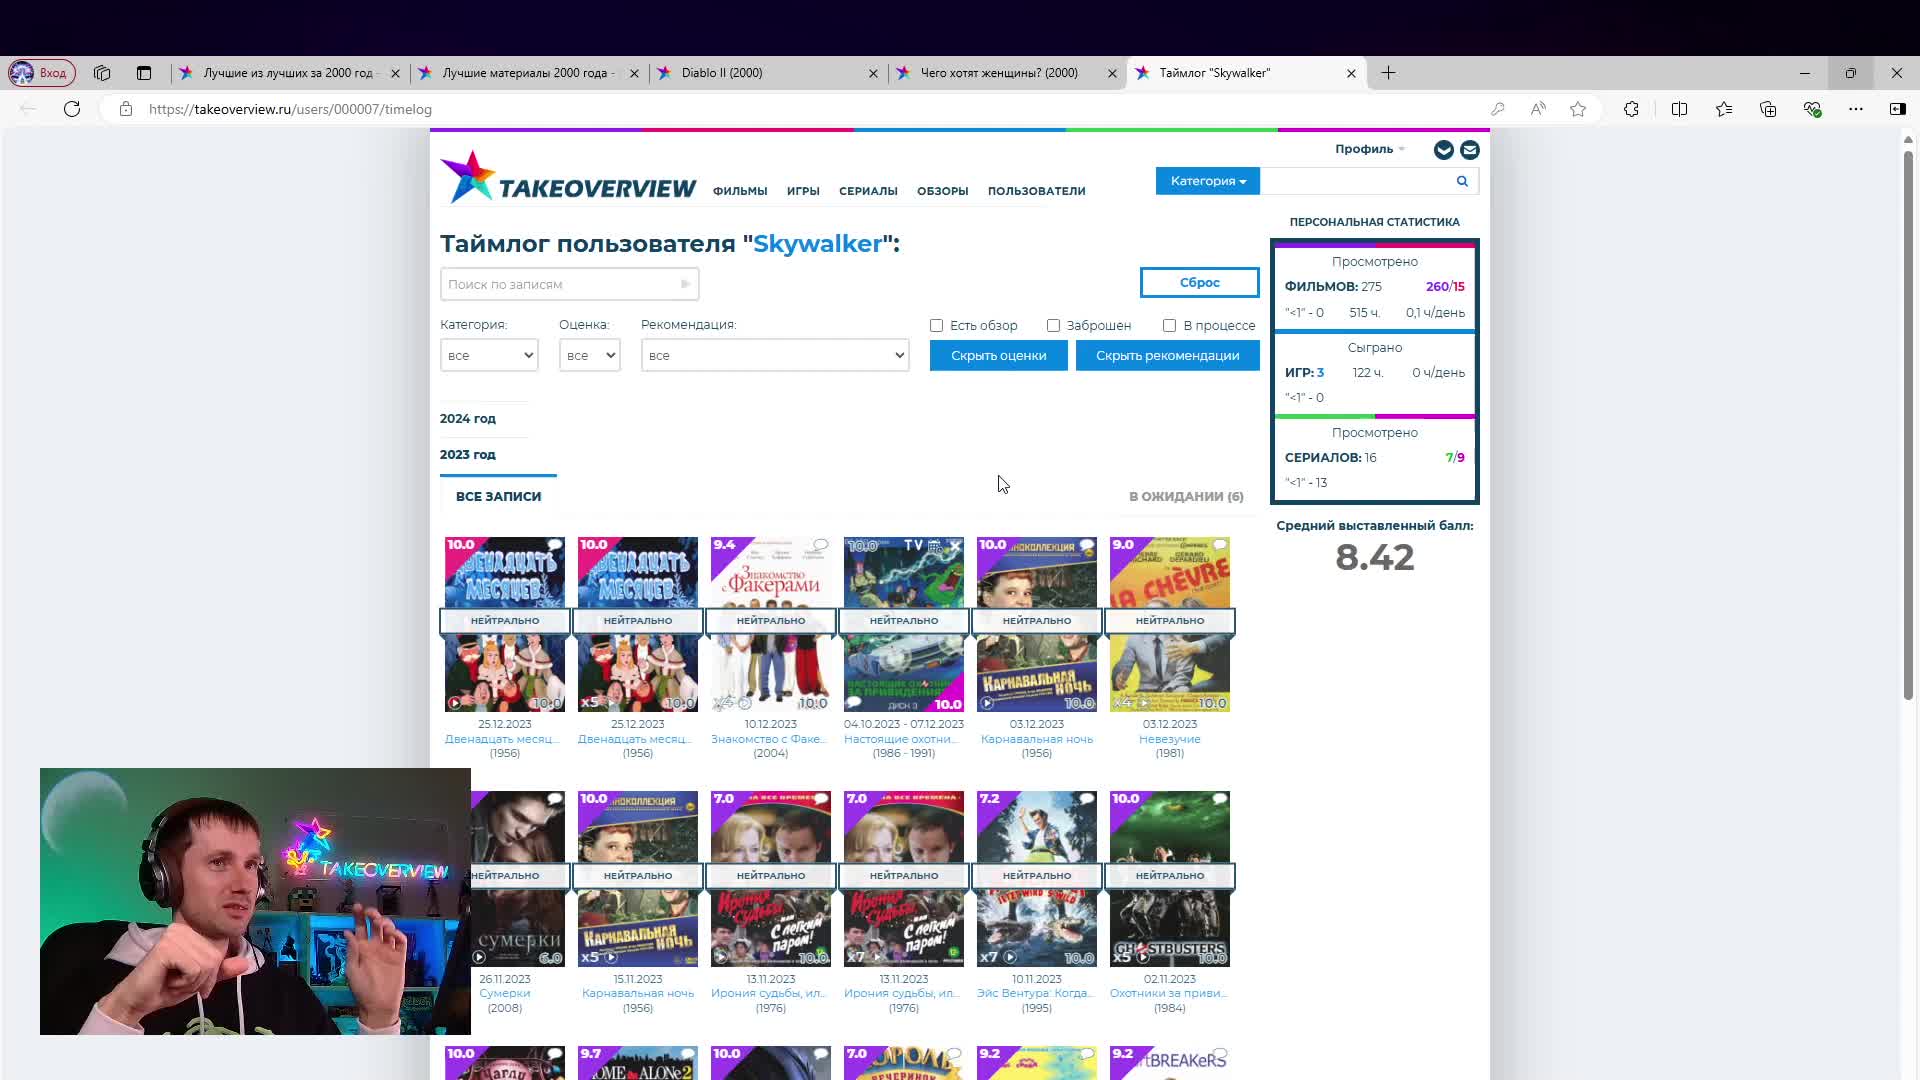Expand the Профиль menu

coord(1369,149)
